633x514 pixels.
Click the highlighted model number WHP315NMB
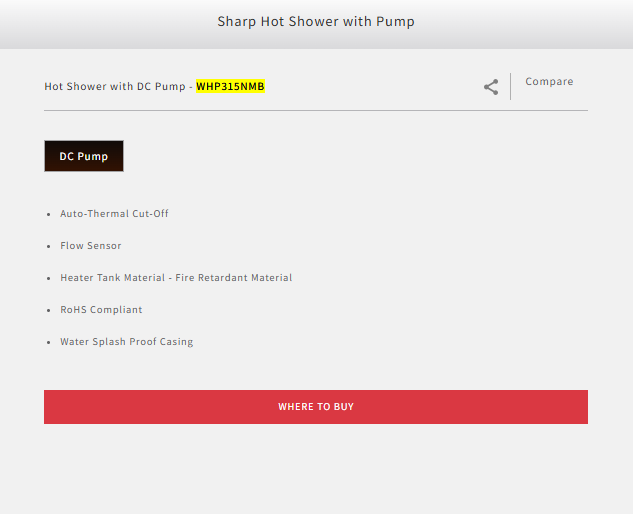coord(230,87)
